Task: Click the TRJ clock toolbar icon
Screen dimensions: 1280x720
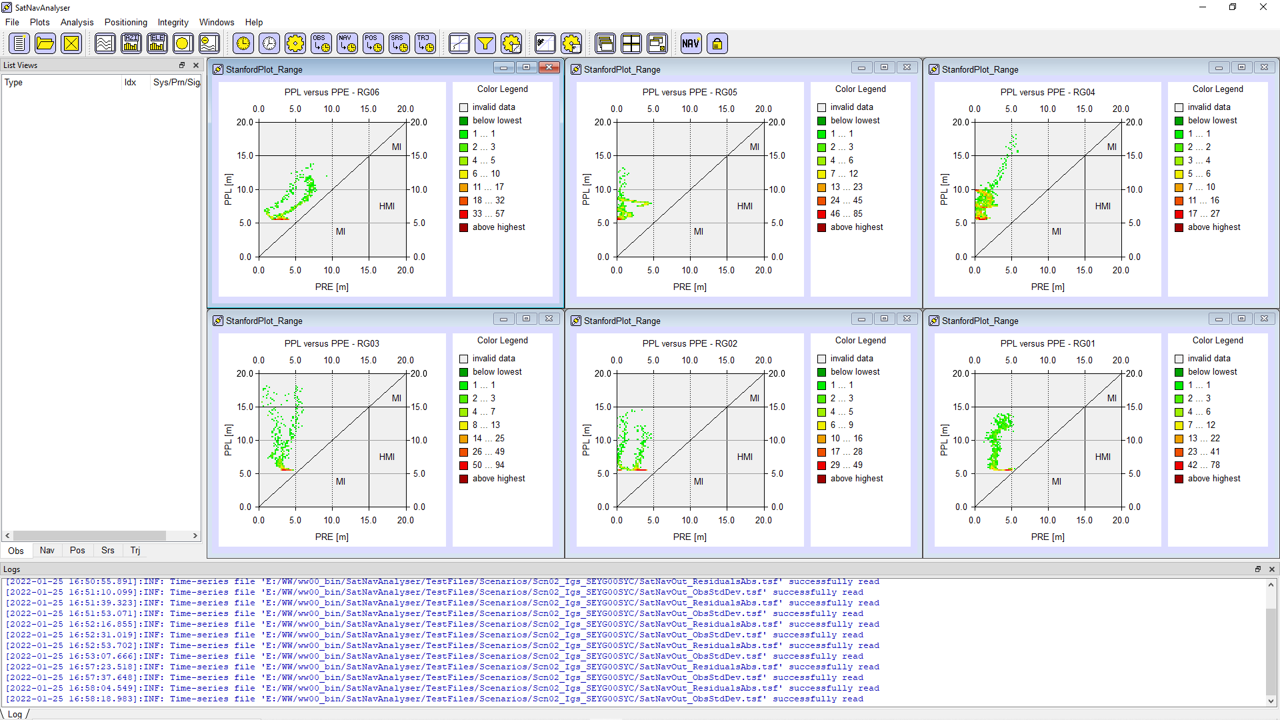Action: tap(425, 43)
